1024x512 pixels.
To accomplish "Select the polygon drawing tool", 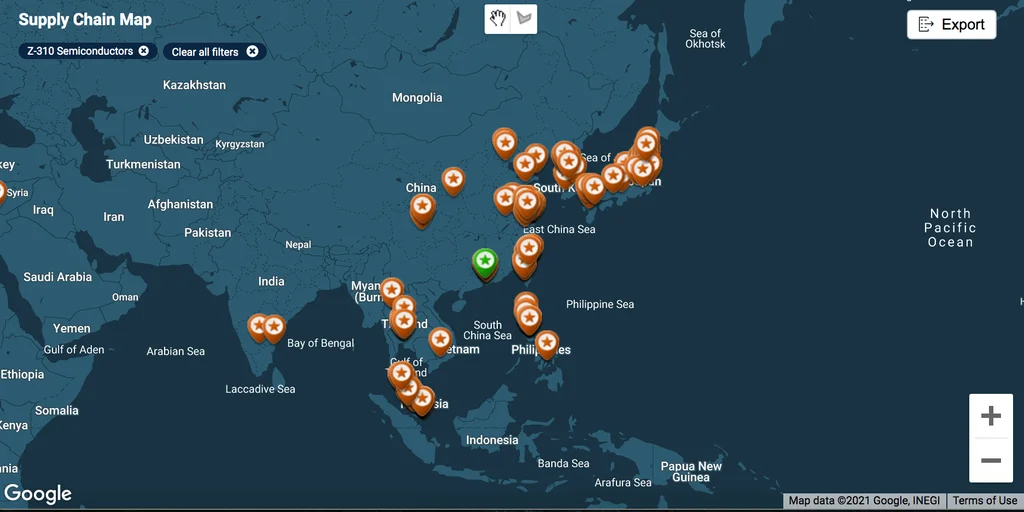I will click(524, 18).
